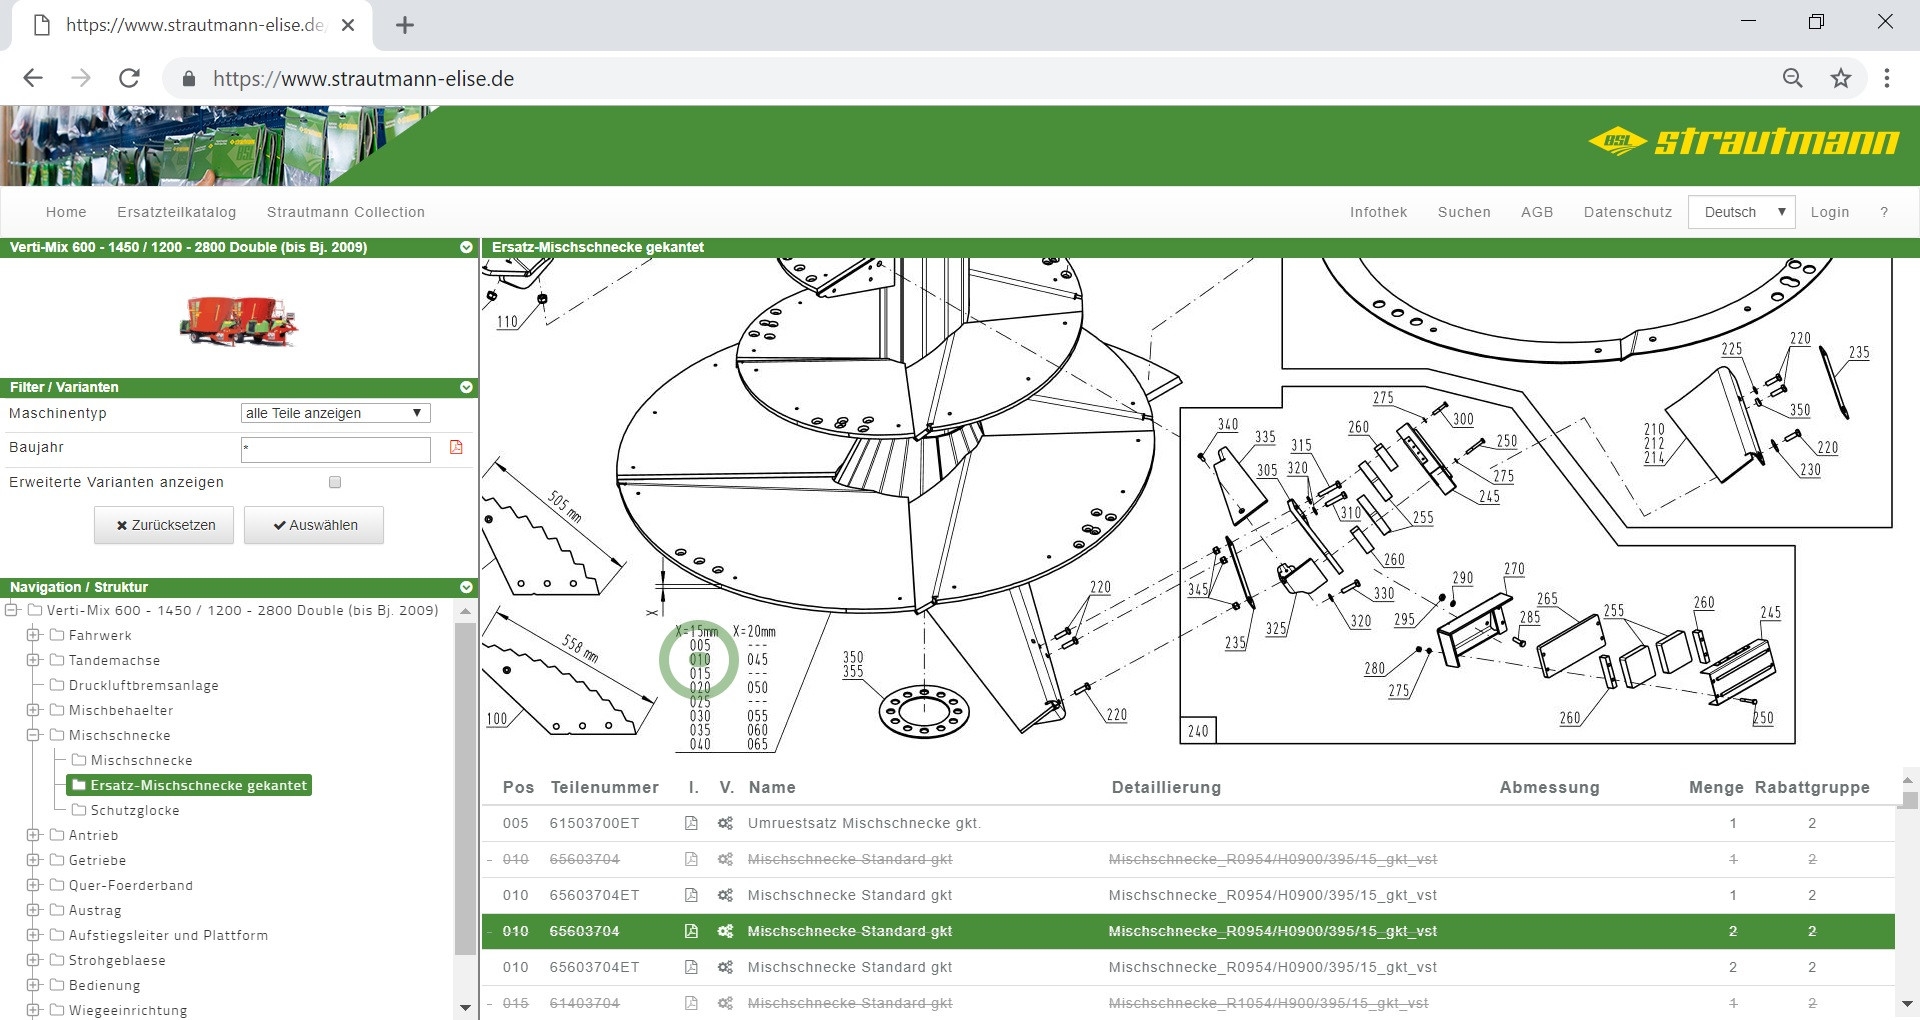
Task: Expand the Antrieb tree node
Action: tap(33, 835)
